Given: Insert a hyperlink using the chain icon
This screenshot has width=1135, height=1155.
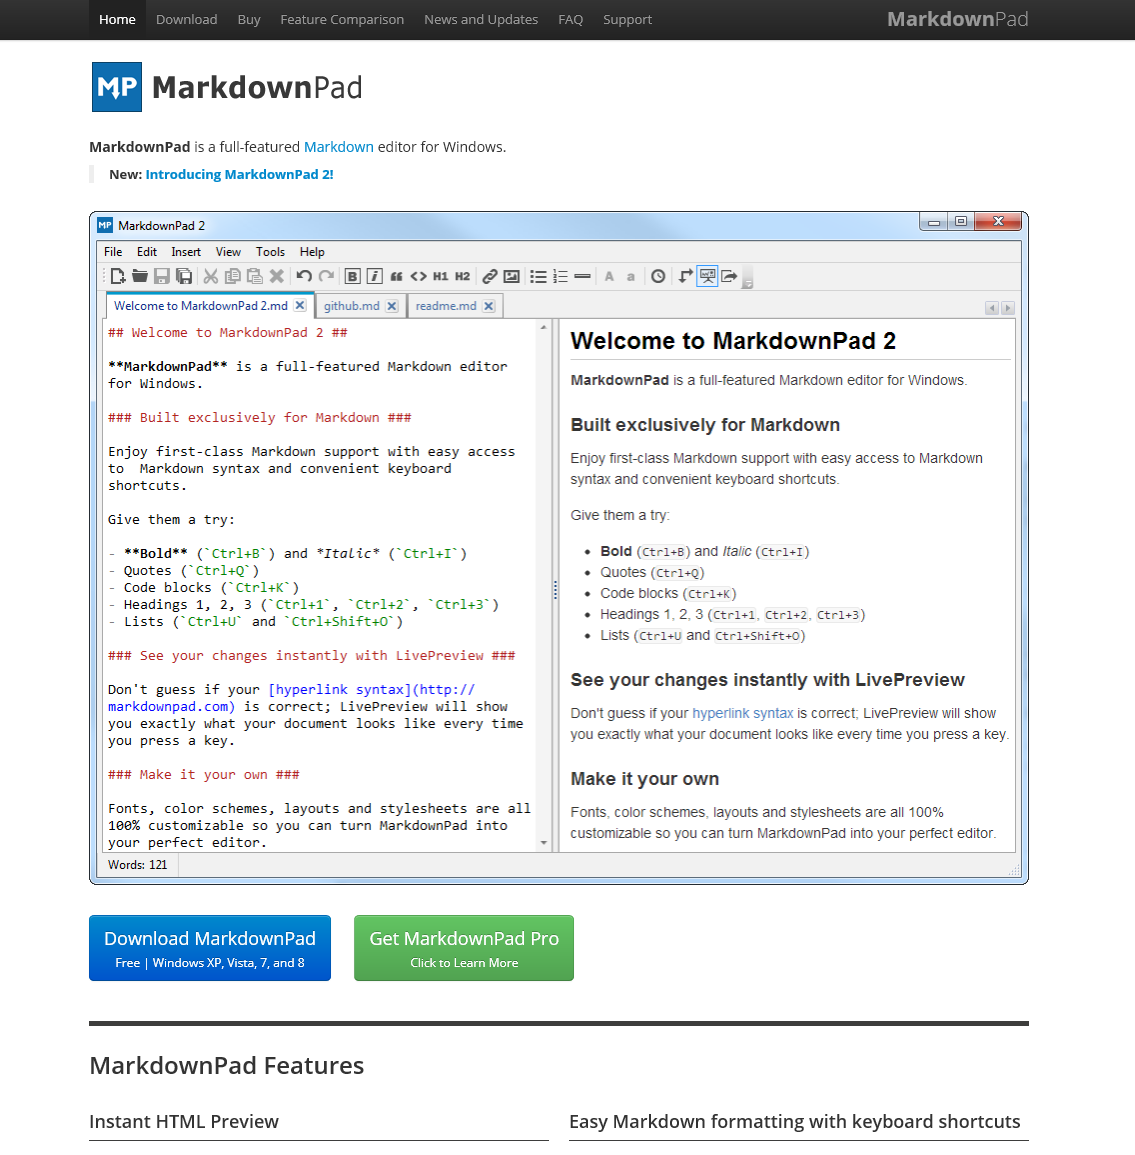Looking at the screenshot, I should (x=490, y=276).
